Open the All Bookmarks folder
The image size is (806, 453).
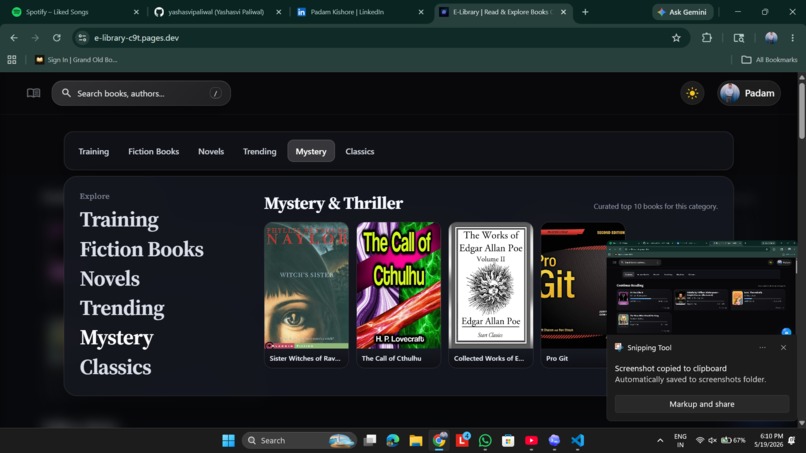770,60
